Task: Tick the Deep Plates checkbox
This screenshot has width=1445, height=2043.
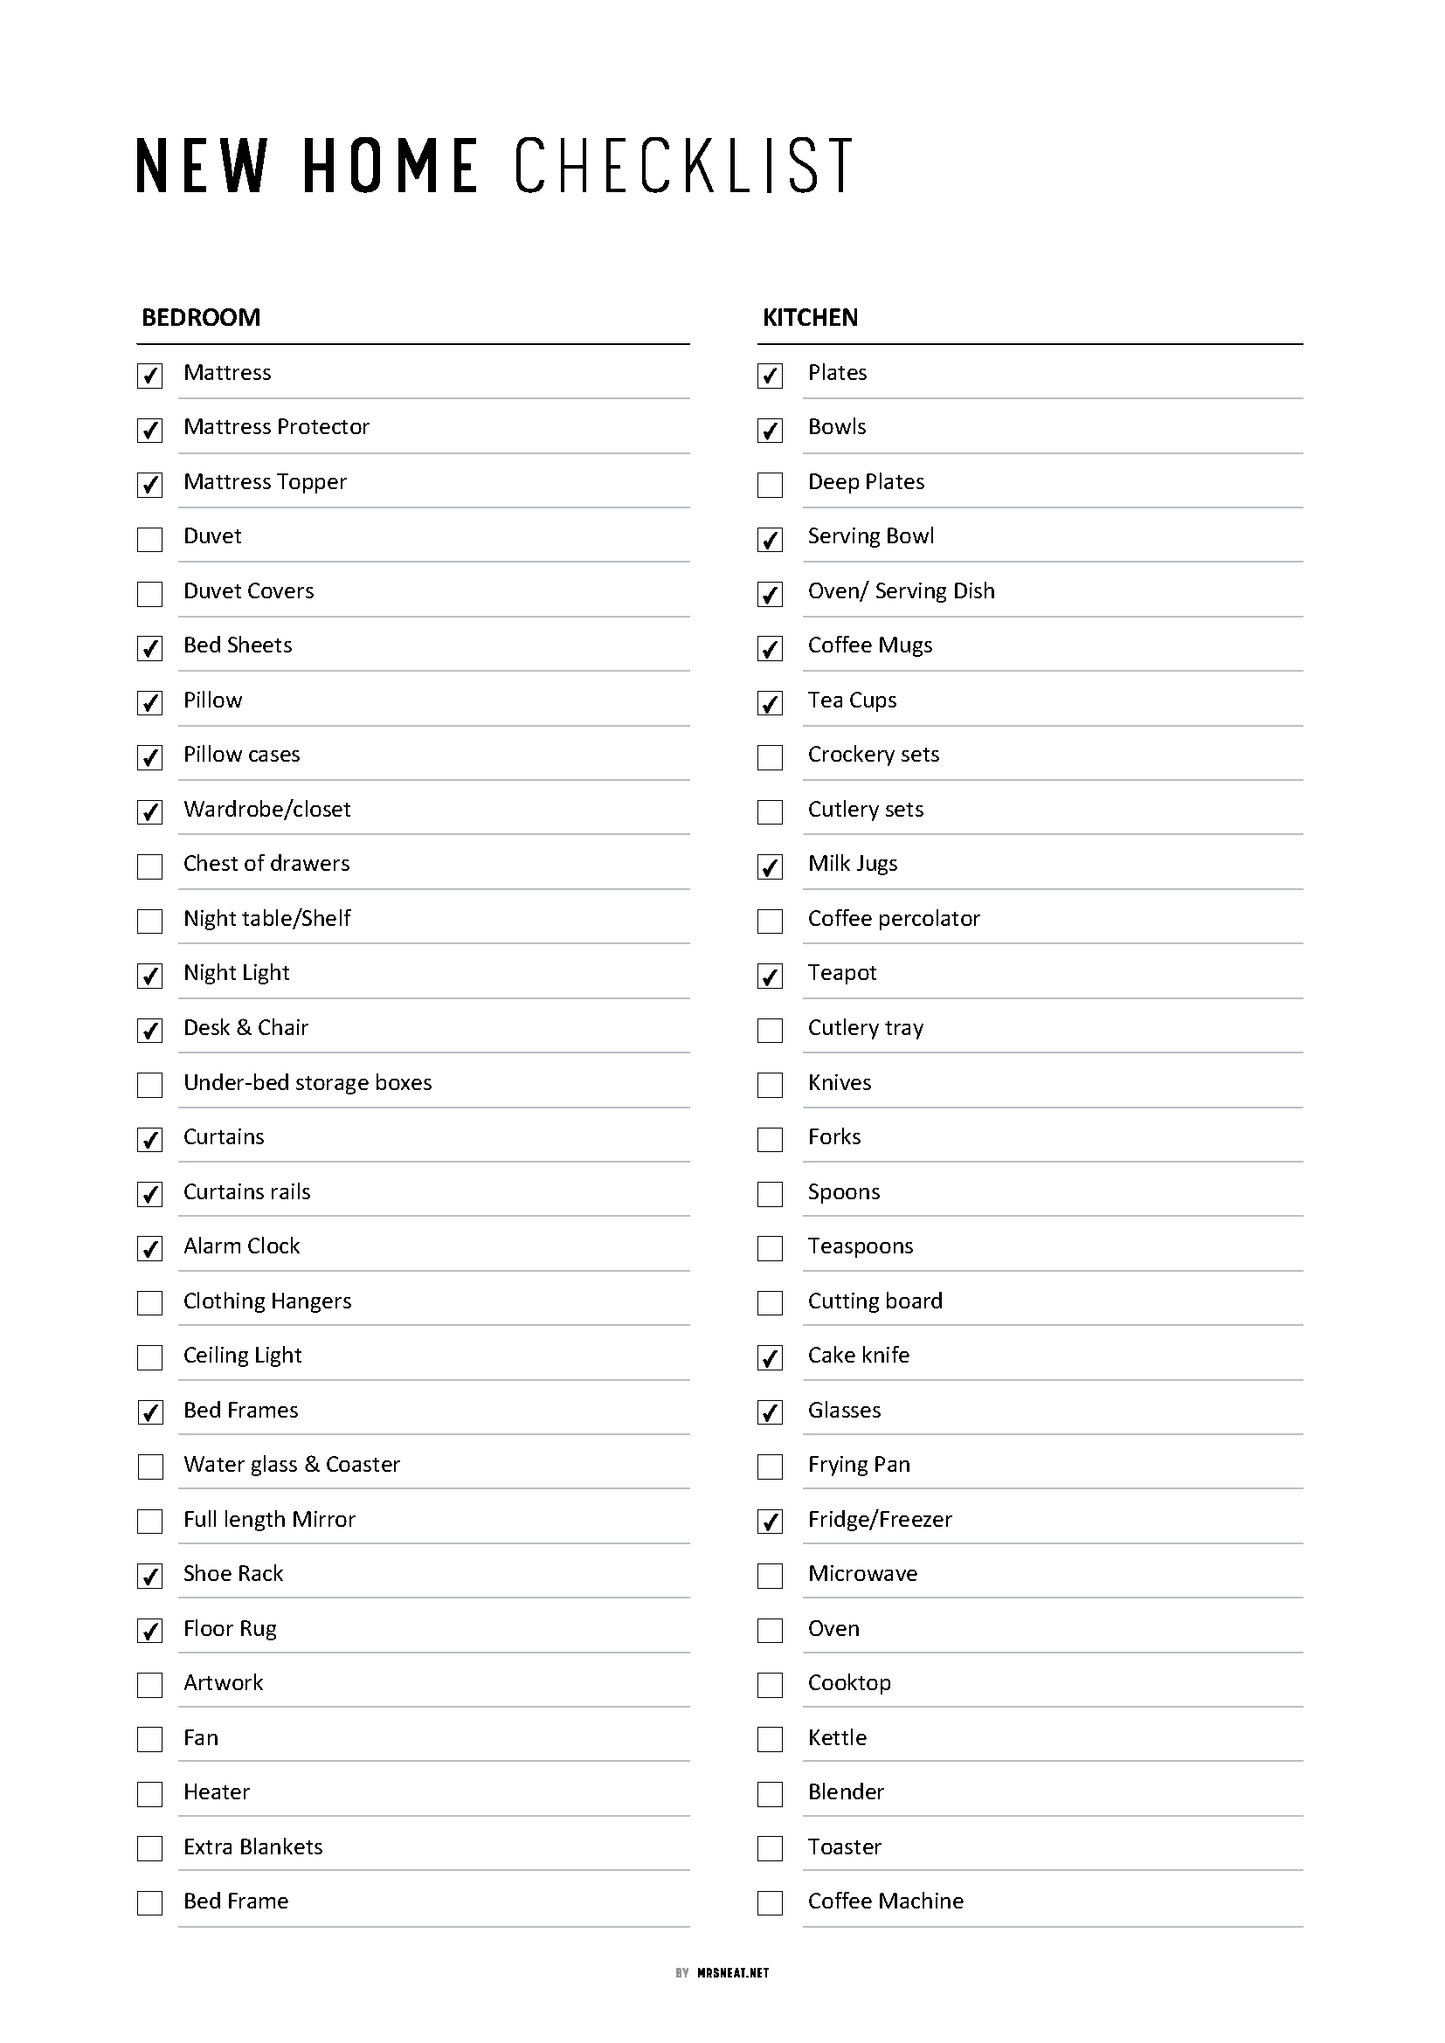Action: pos(770,485)
